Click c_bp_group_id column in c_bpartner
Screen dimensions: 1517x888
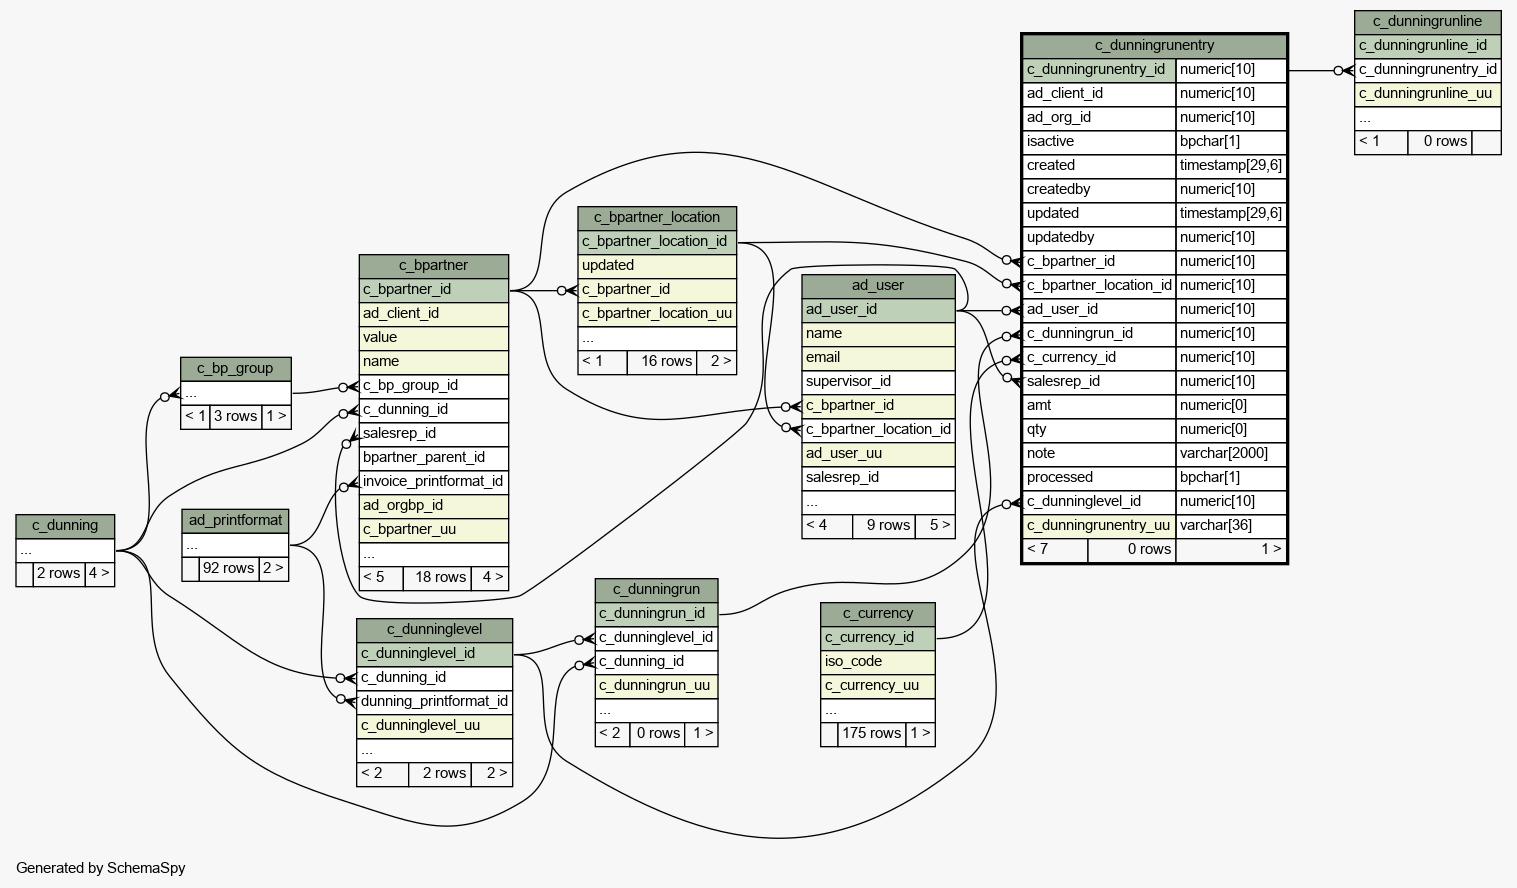coord(434,385)
